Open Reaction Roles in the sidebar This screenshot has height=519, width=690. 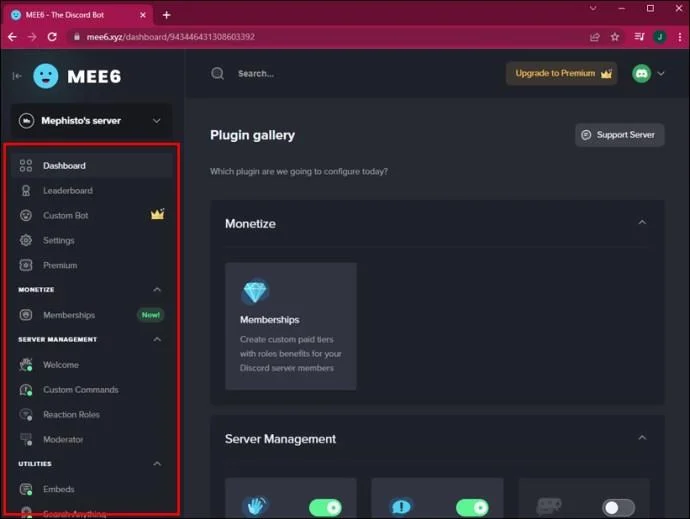(x=92, y=415)
